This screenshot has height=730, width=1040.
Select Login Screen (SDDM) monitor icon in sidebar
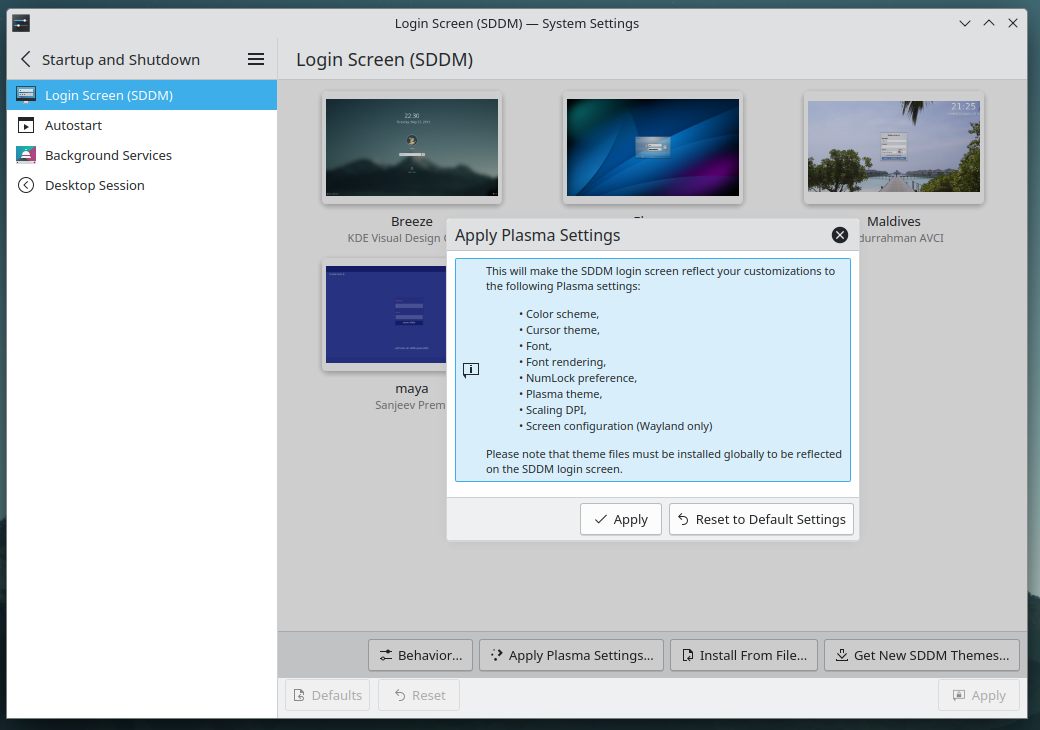pos(26,95)
